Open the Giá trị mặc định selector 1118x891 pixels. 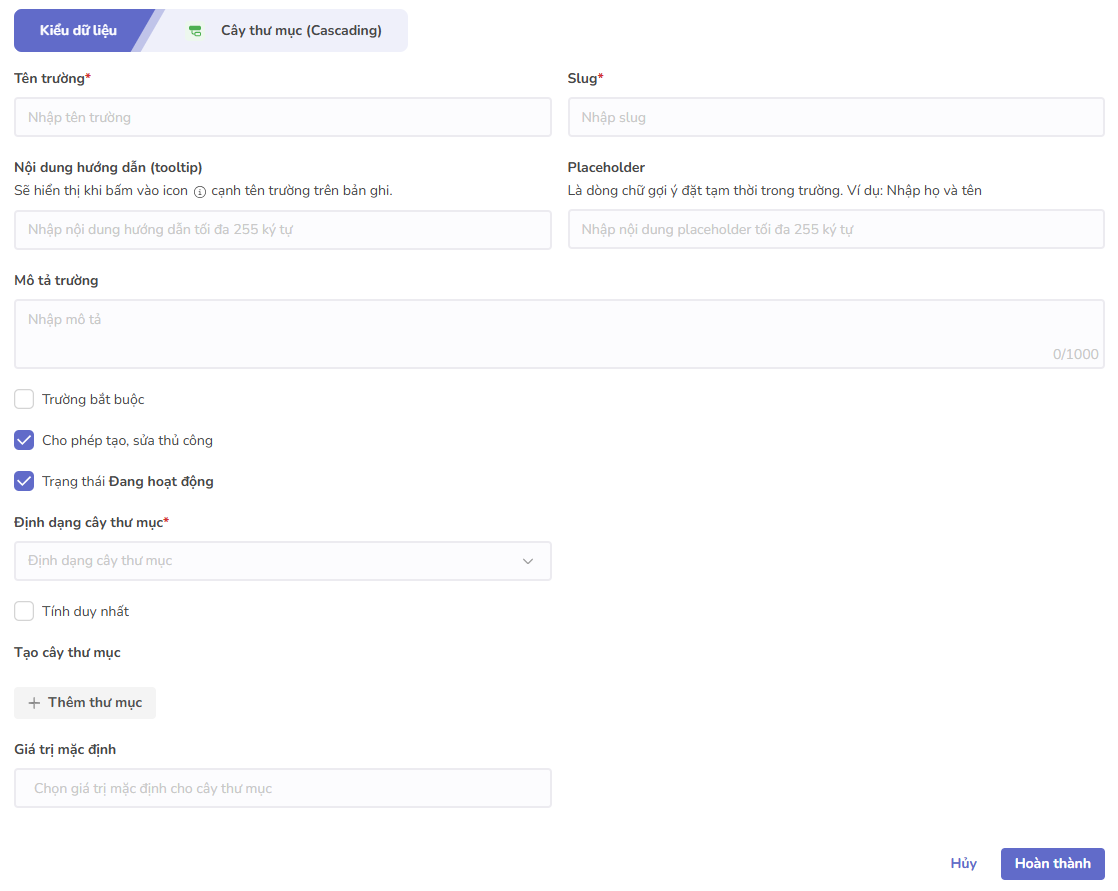(282, 788)
